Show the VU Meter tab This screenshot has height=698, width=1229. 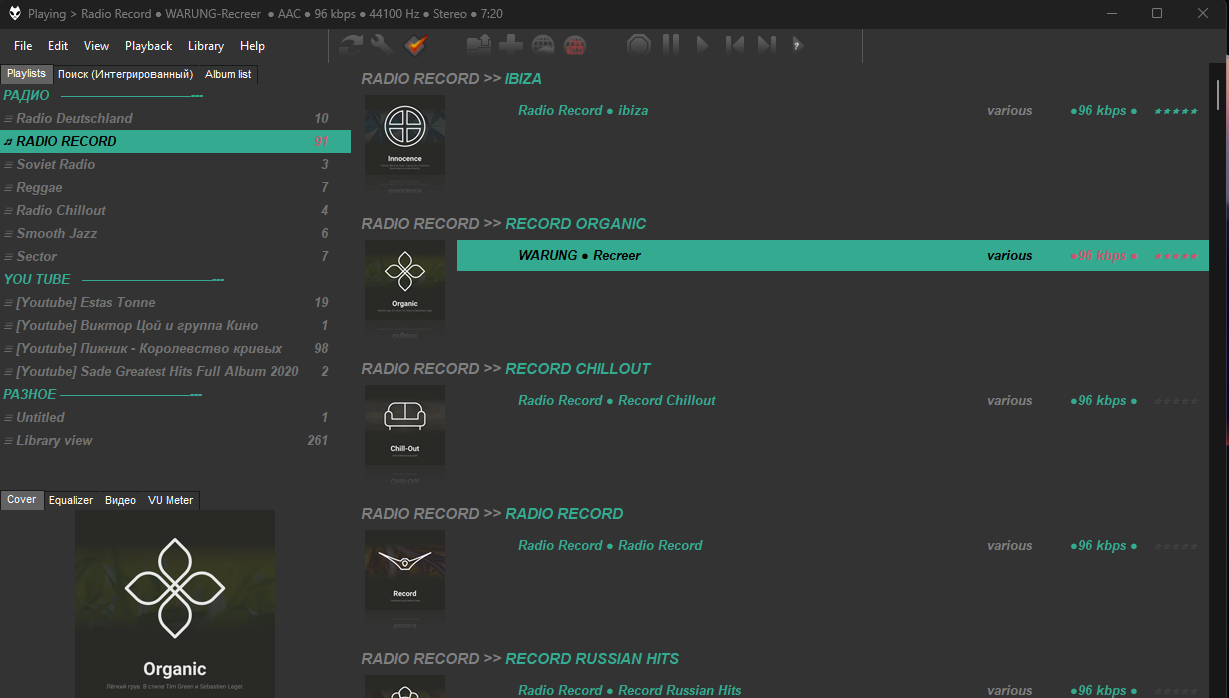coord(171,500)
